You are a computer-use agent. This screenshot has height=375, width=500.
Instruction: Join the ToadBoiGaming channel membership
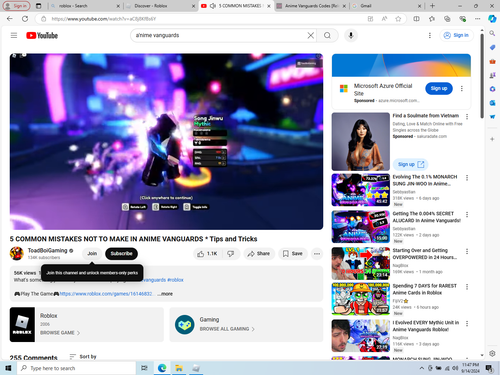point(92,254)
